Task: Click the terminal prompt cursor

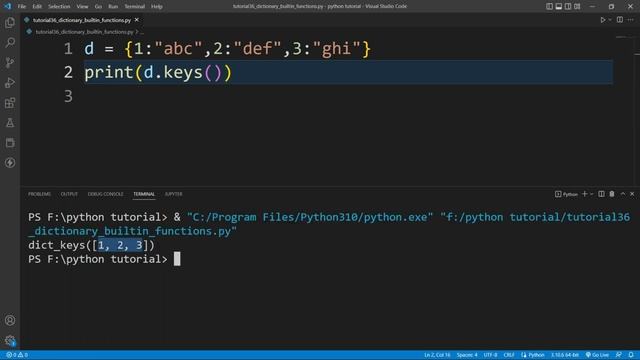Action: (x=177, y=259)
